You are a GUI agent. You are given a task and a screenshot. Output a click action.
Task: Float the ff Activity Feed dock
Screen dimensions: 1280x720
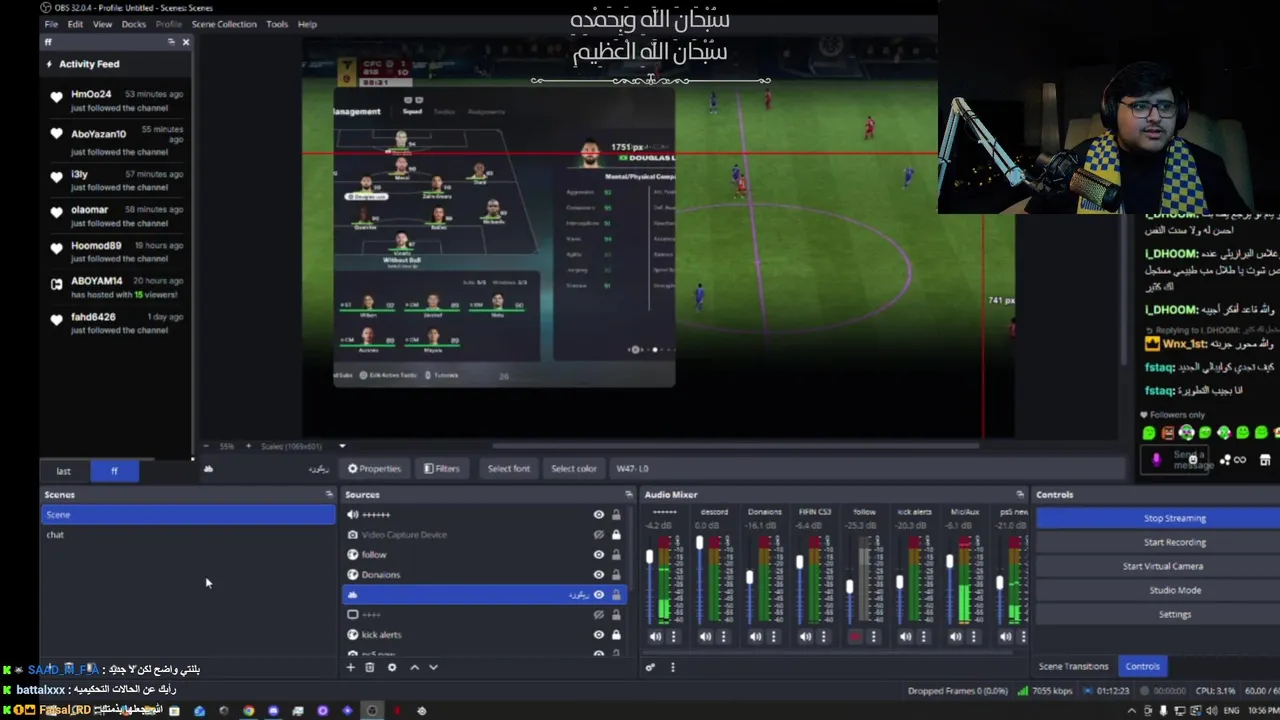(171, 42)
